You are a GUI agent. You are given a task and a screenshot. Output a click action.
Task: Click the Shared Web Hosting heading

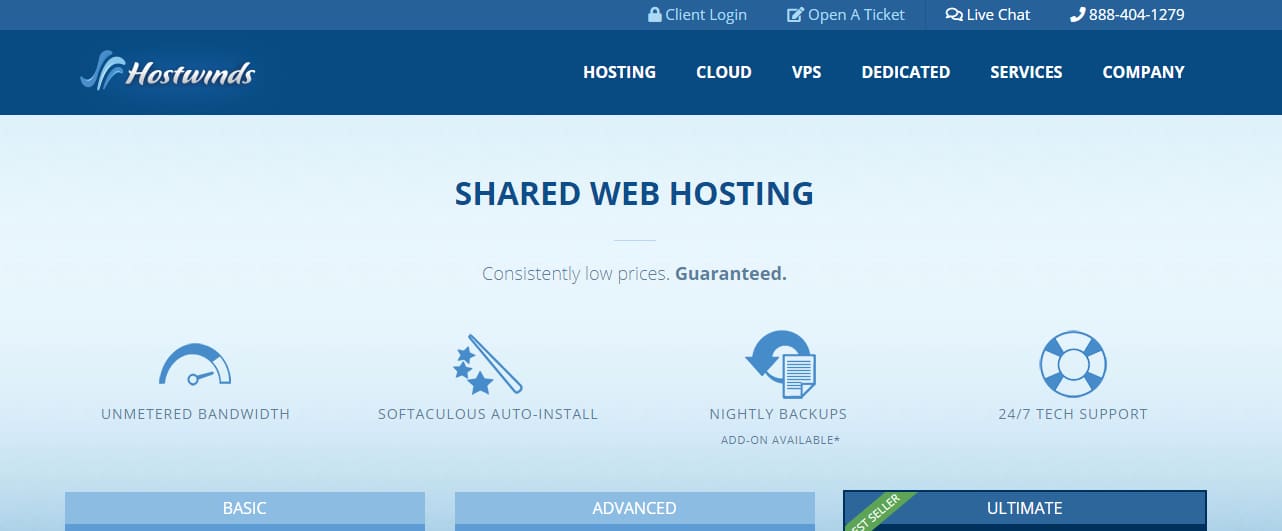[x=634, y=193]
